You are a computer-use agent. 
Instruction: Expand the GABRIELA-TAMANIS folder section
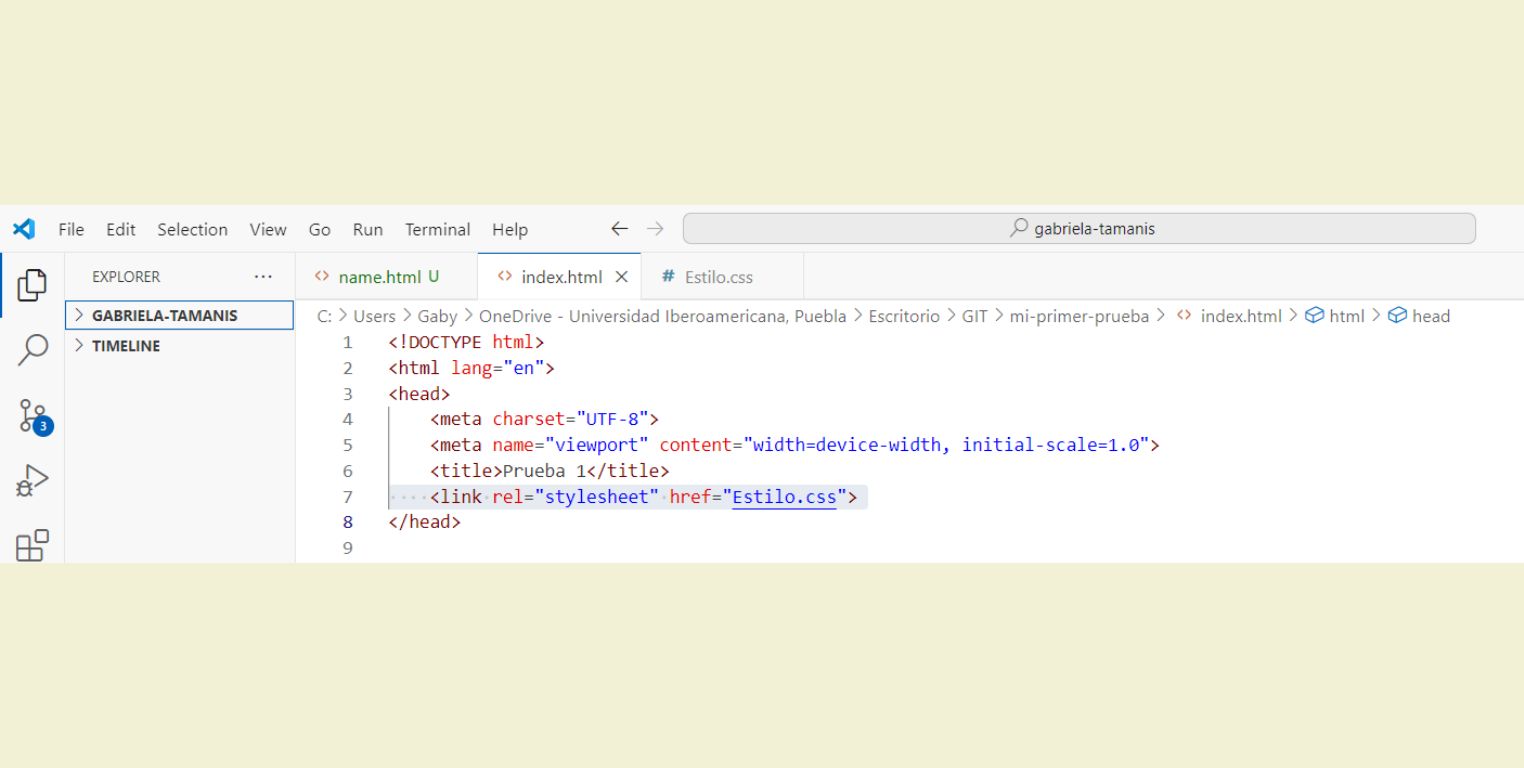pos(179,315)
